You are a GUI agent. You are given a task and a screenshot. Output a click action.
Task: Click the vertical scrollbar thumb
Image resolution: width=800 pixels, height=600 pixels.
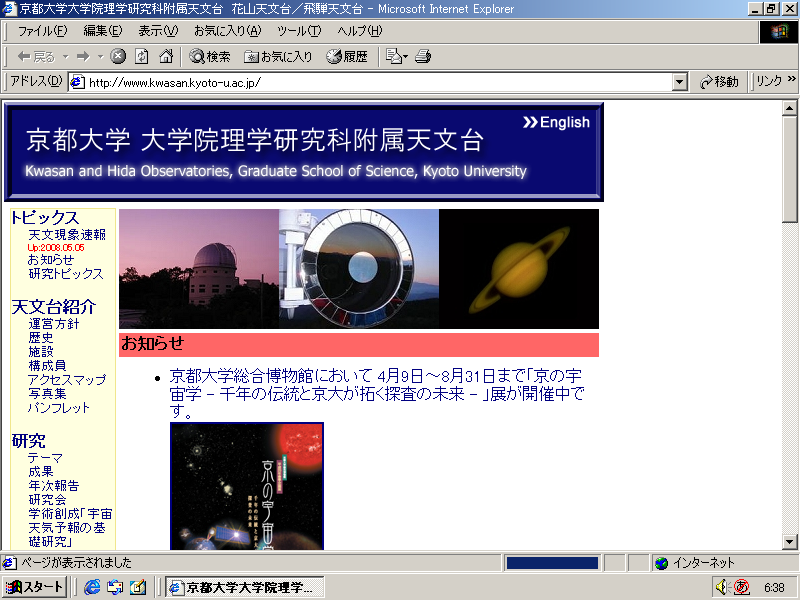point(789,169)
